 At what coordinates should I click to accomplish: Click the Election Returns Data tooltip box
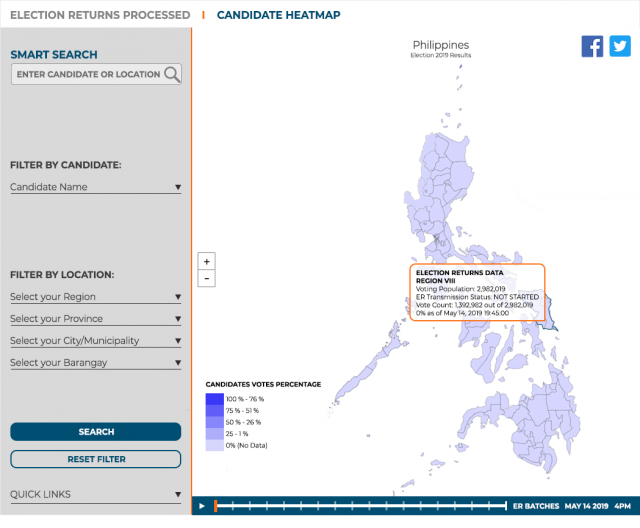click(x=477, y=292)
